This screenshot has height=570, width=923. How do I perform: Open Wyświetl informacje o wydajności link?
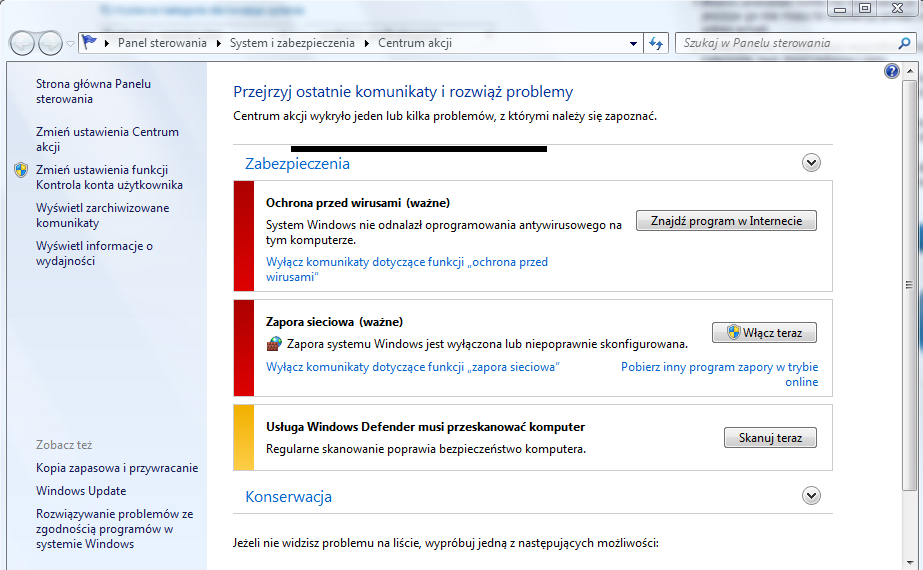click(94, 253)
